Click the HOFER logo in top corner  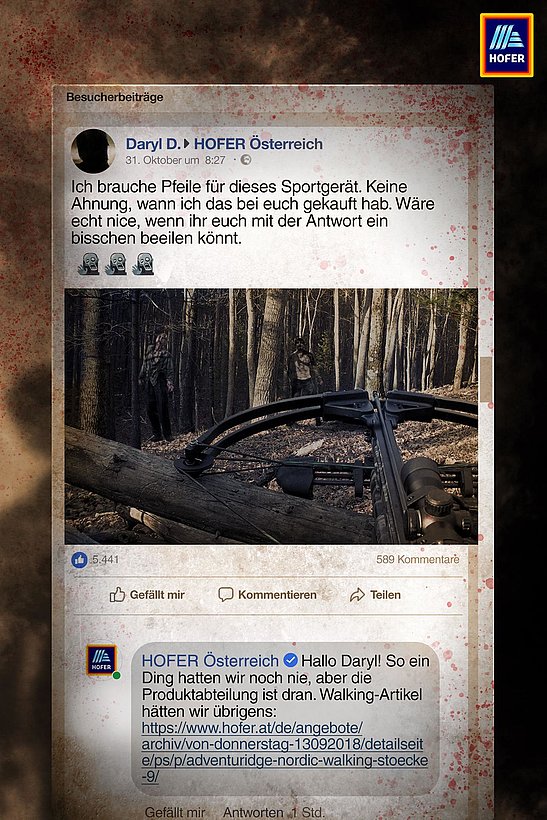tap(506, 45)
